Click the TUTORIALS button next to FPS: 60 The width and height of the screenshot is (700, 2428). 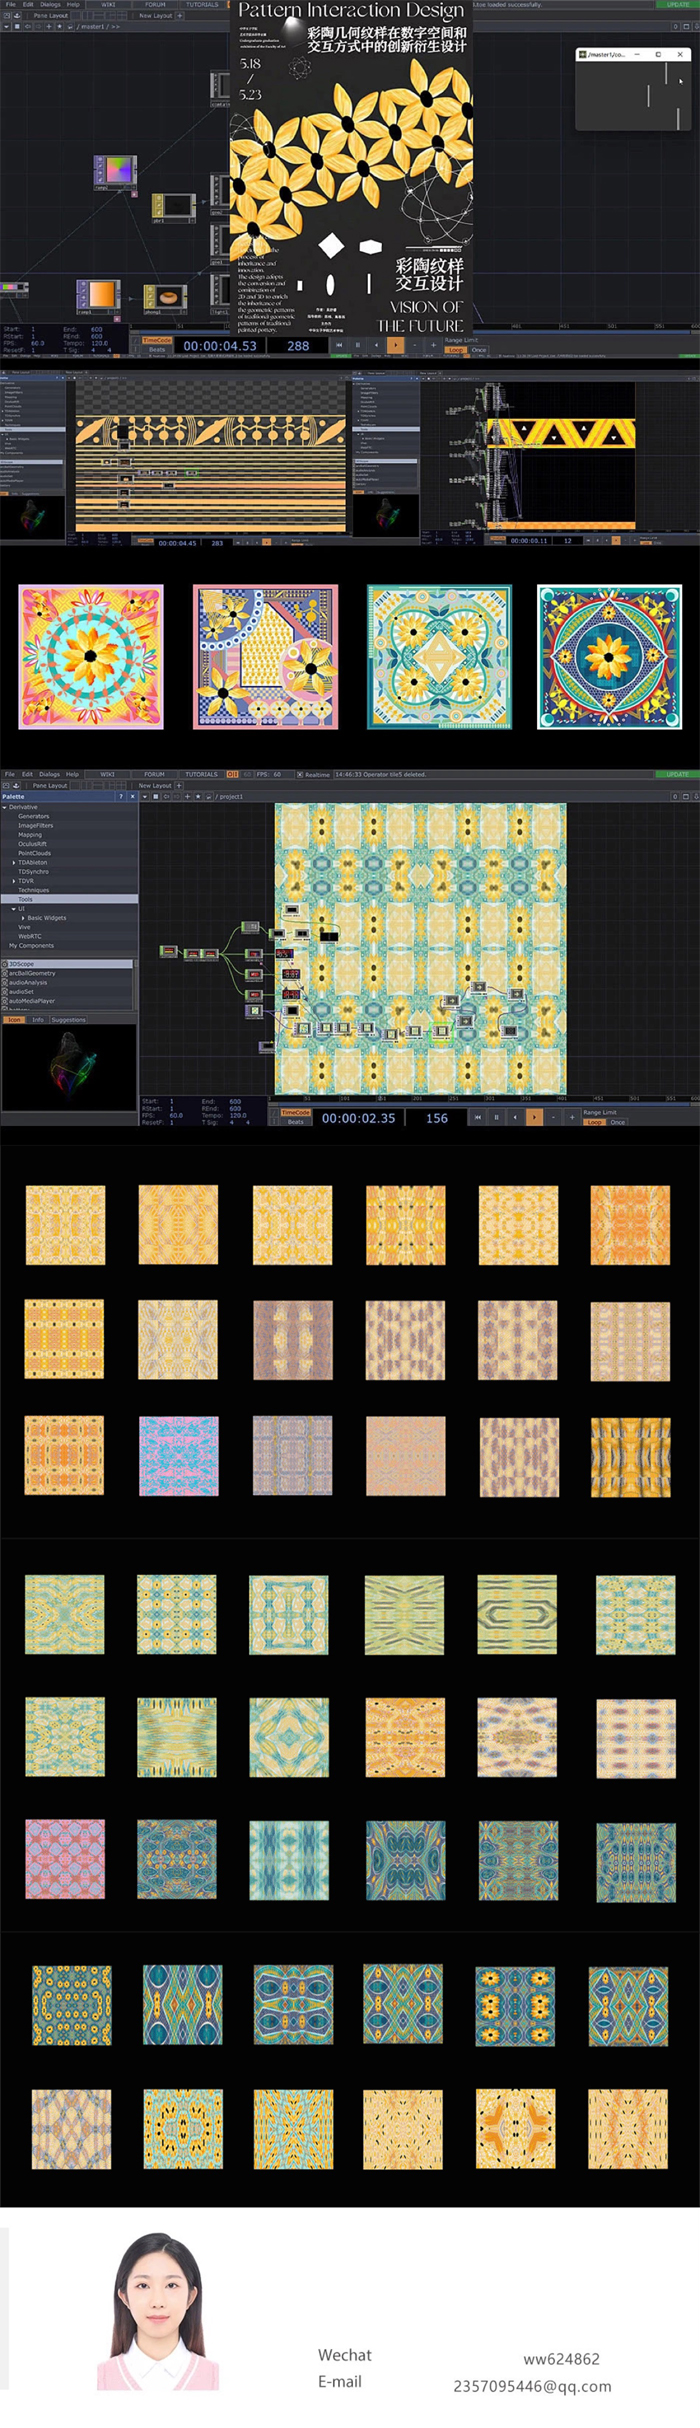tap(201, 774)
